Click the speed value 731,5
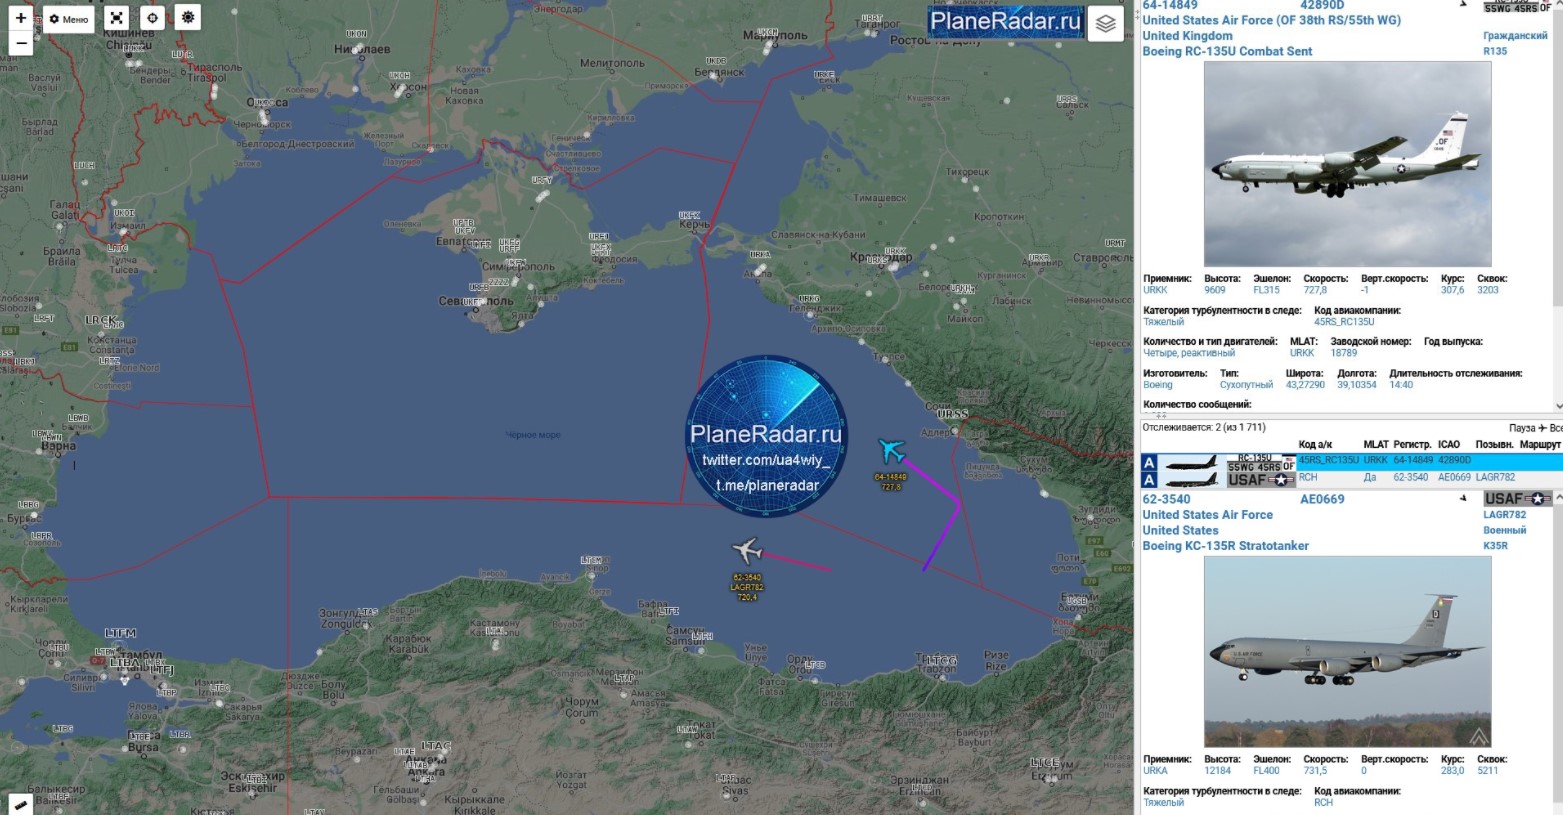1563x815 pixels. point(1315,770)
